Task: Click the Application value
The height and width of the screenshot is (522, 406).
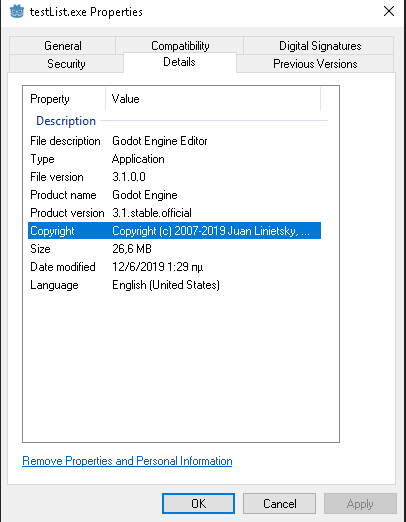Action: pyautogui.click(x=138, y=159)
